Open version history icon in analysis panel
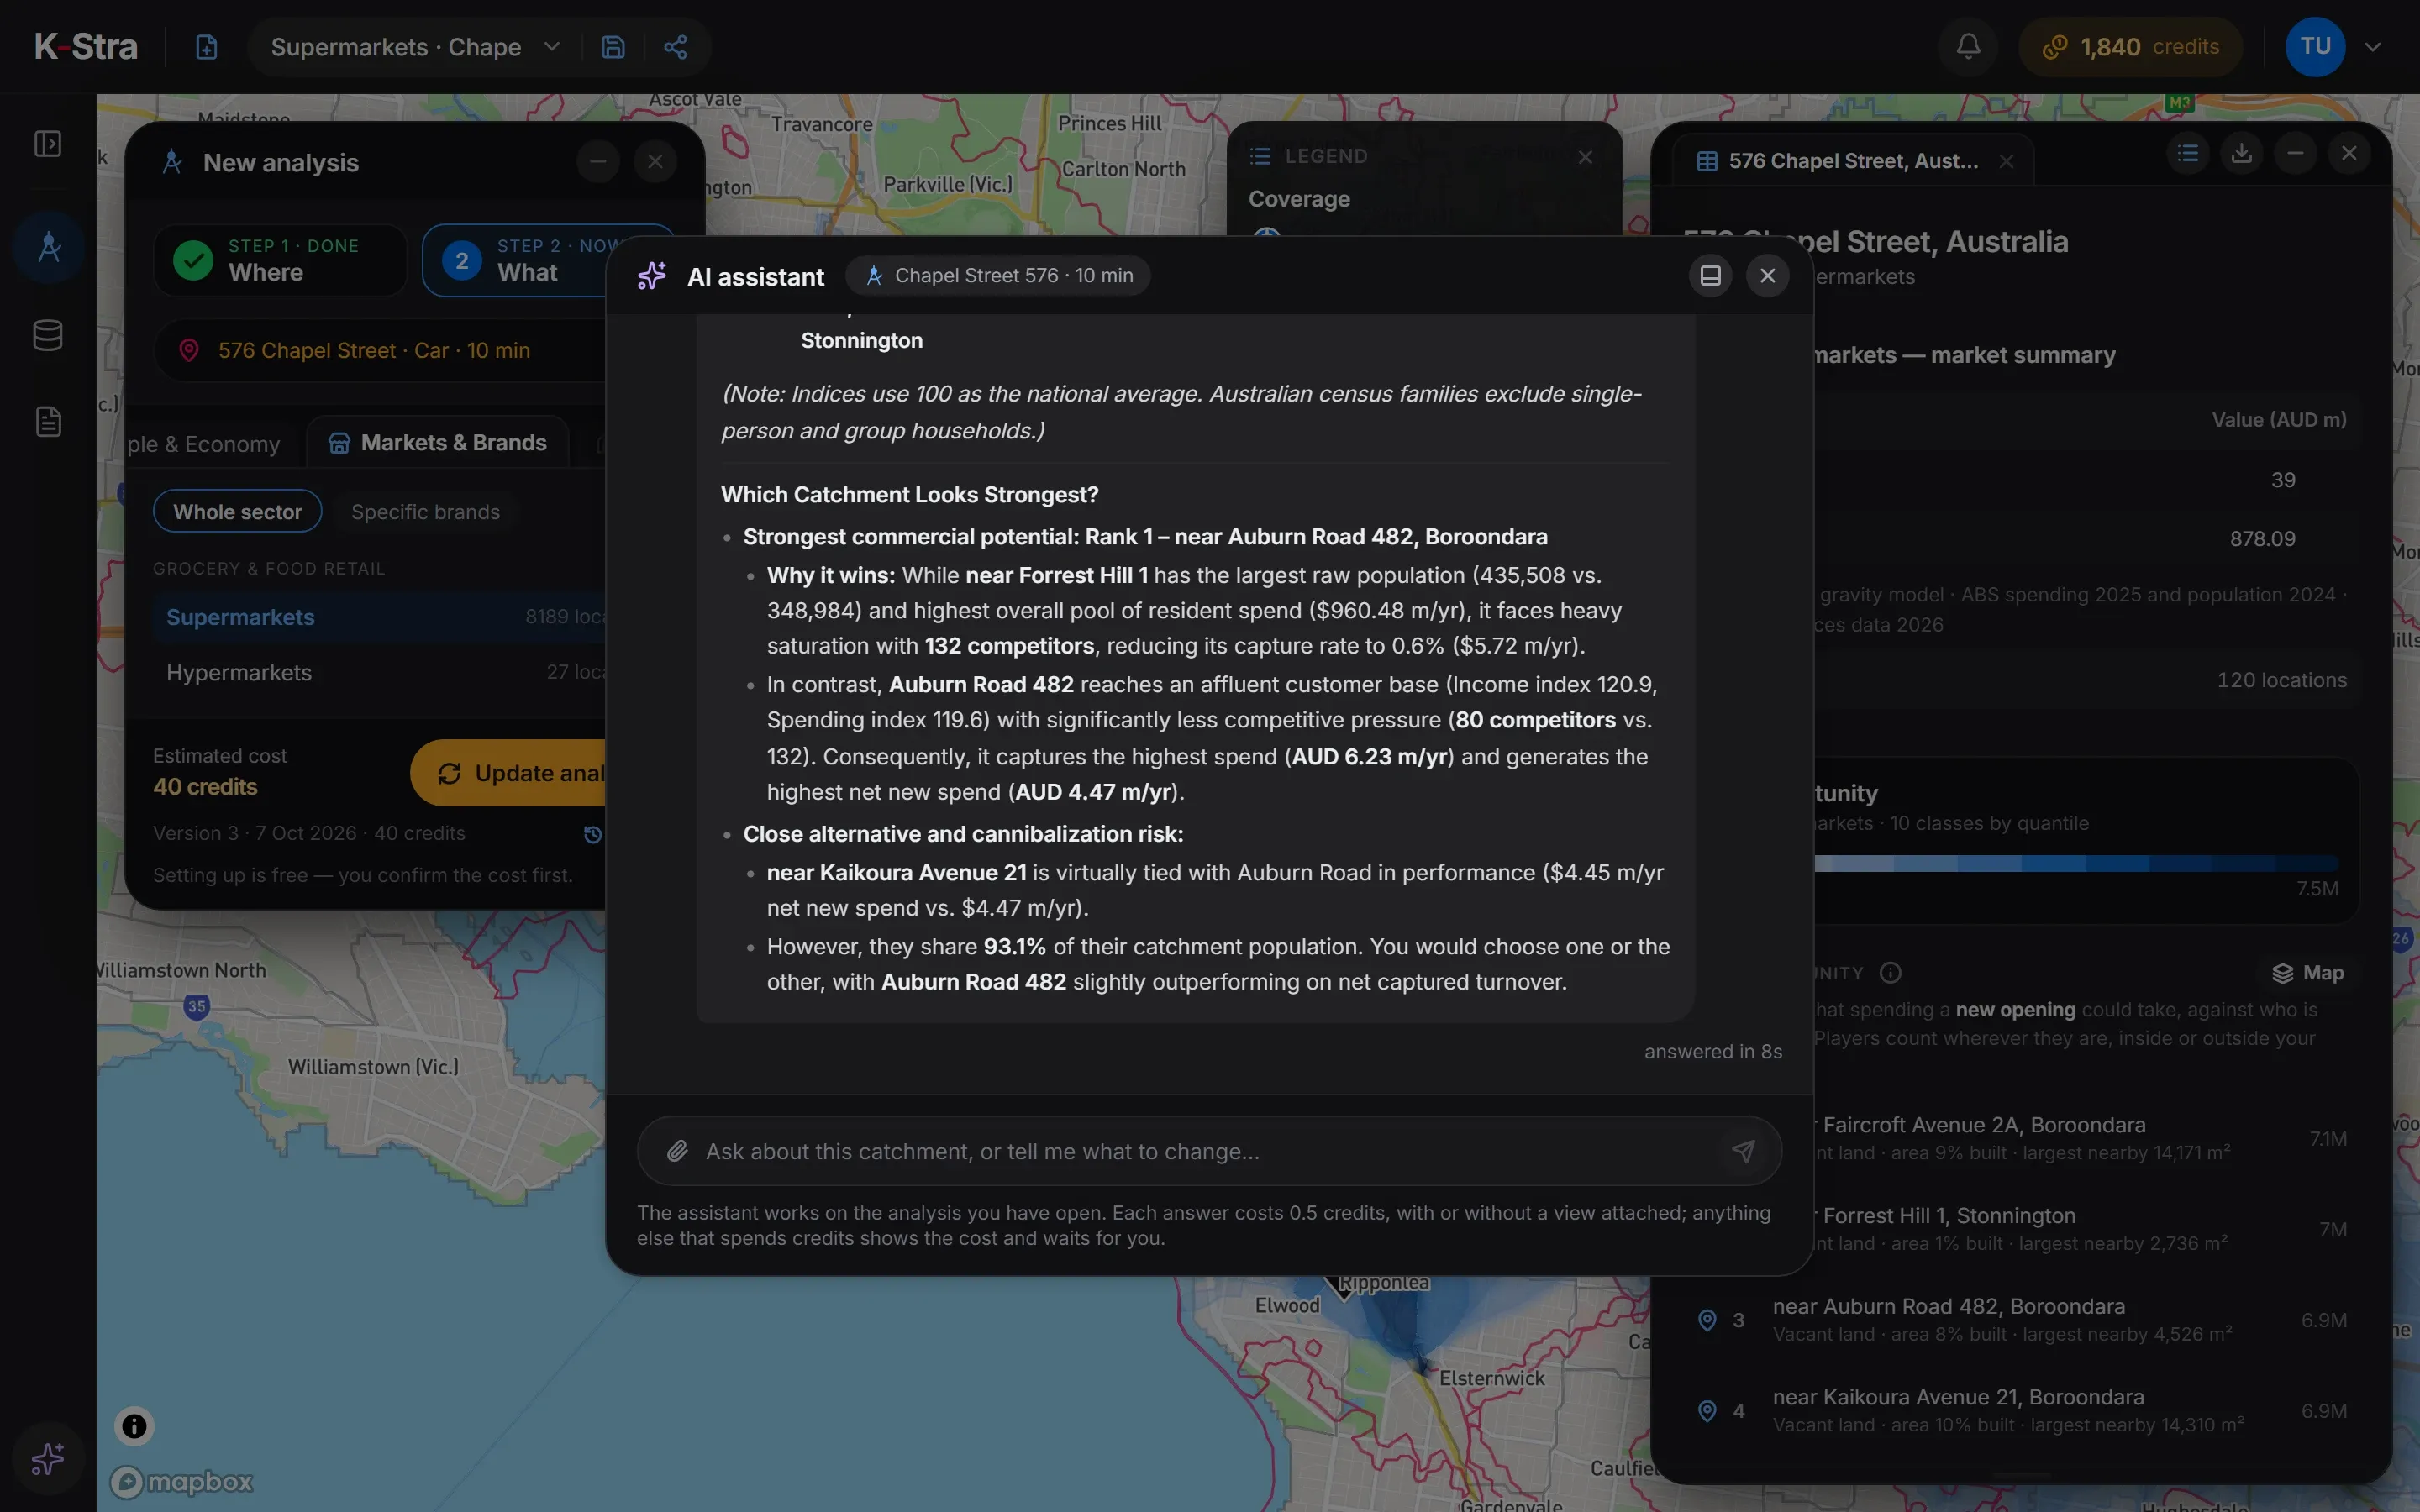The width and height of the screenshot is (2420, 1512). click(592, 834)
